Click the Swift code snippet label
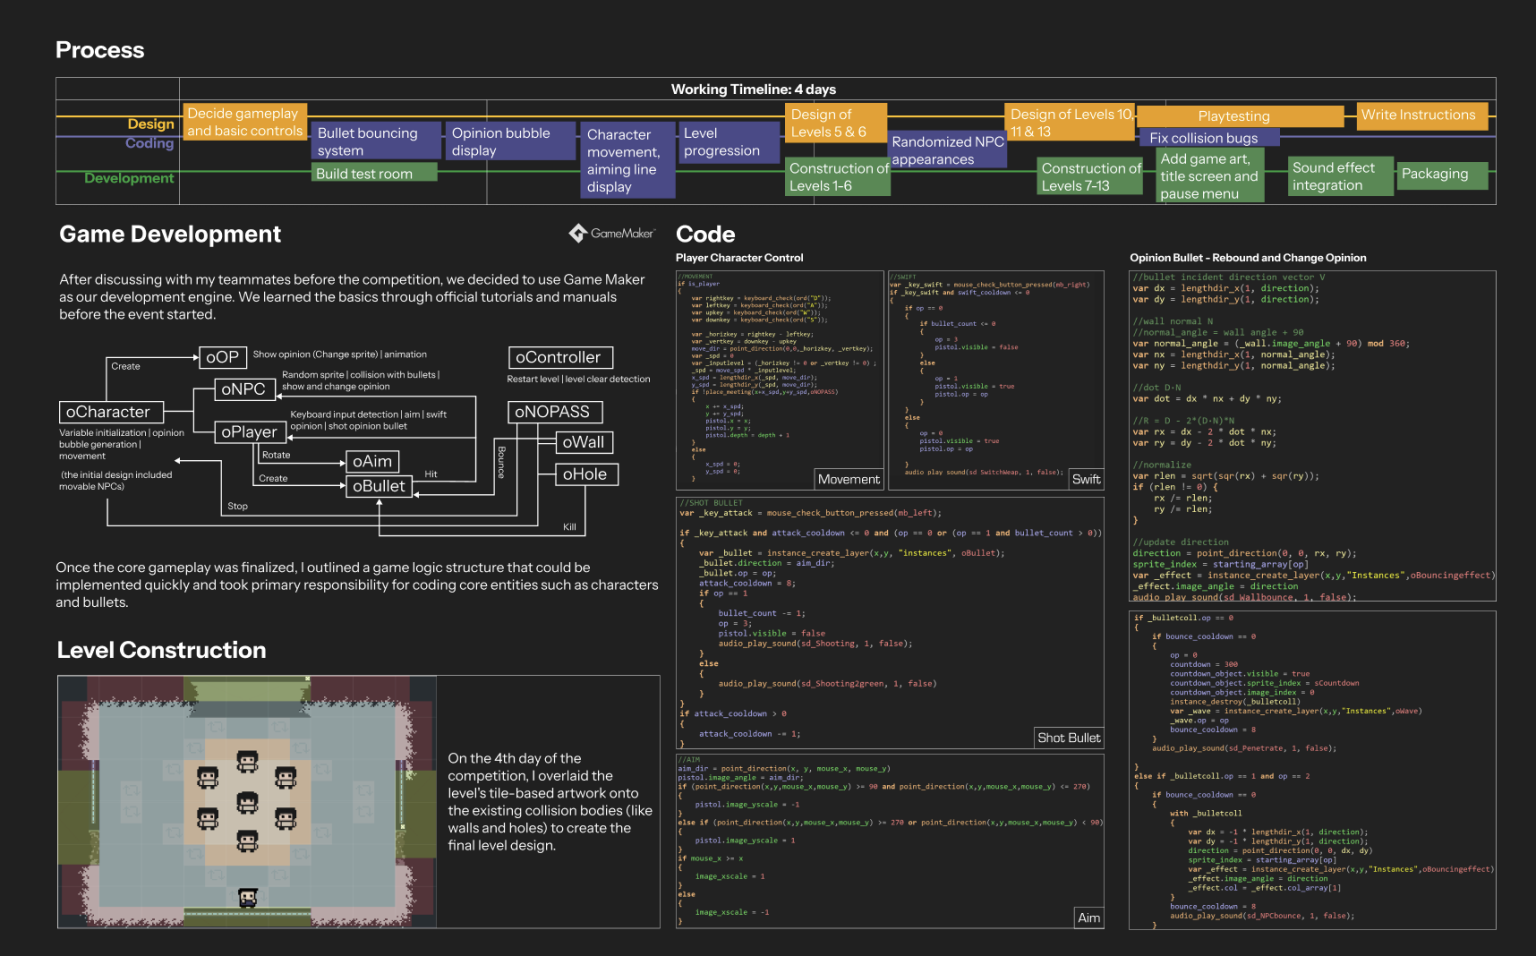 (1086, 480)
